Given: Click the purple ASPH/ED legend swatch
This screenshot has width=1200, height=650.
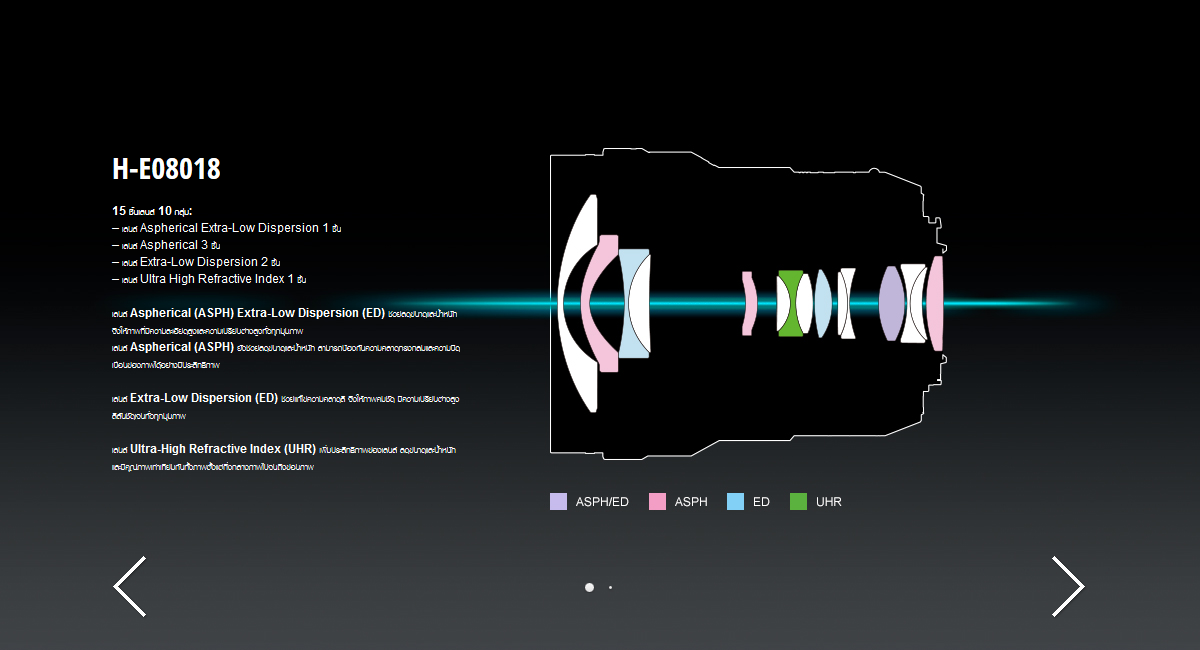Looking at the screenshot, I should (x=558, y=502).
